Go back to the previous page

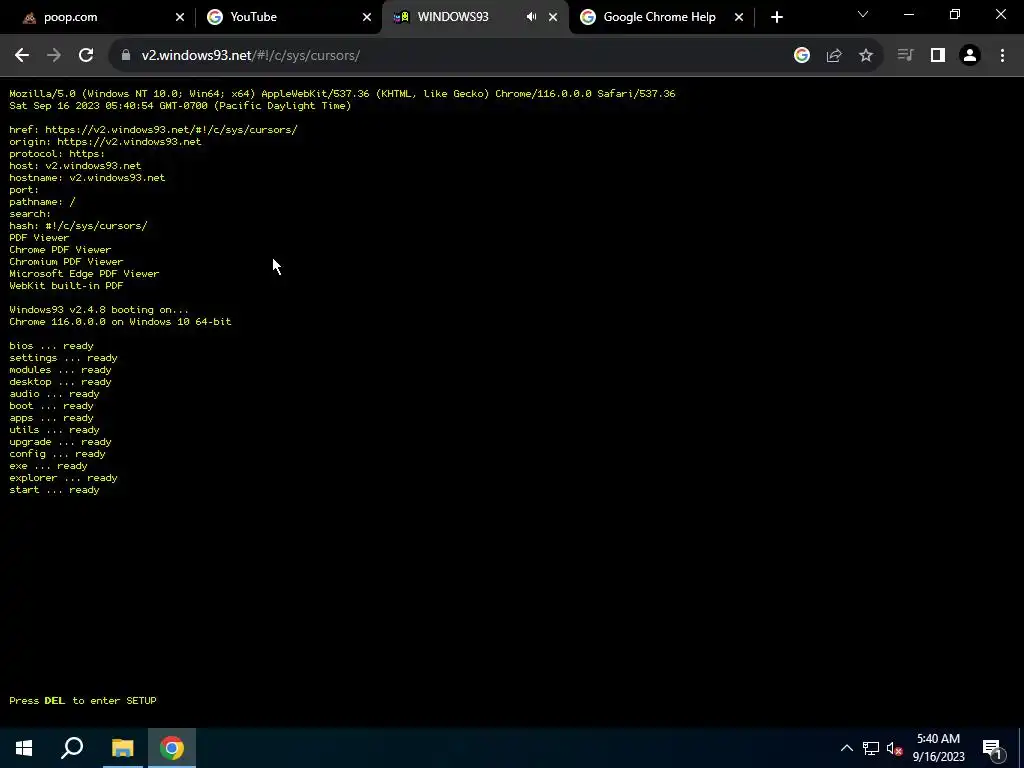coord(22,56)
